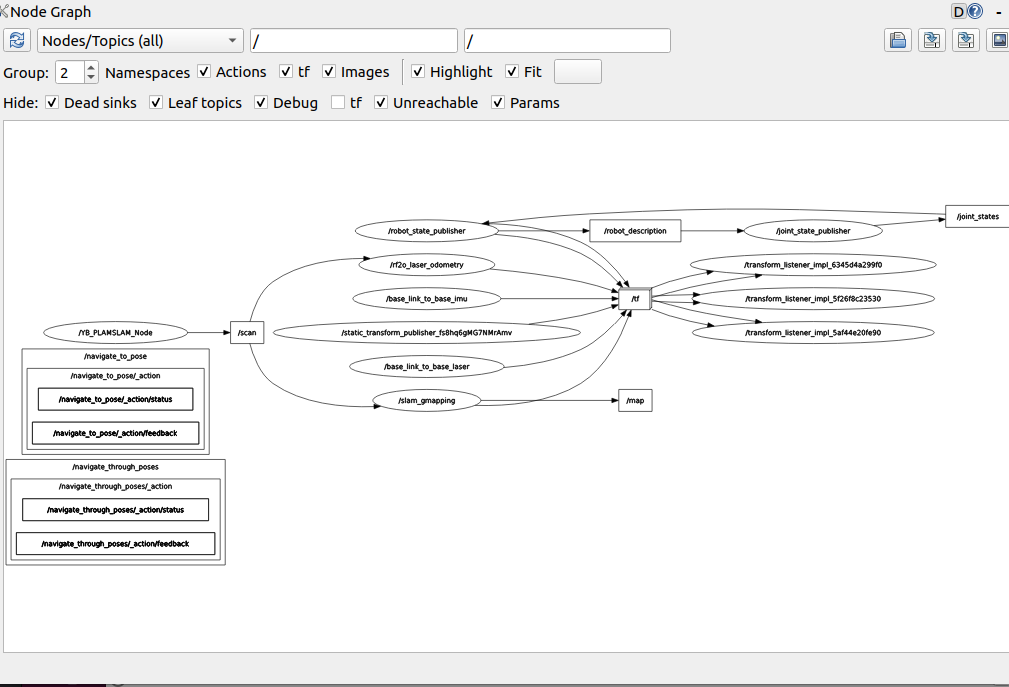Select the /map topic box
The width and height of the screenshot is (1009, 687).
tap(635, 400)
